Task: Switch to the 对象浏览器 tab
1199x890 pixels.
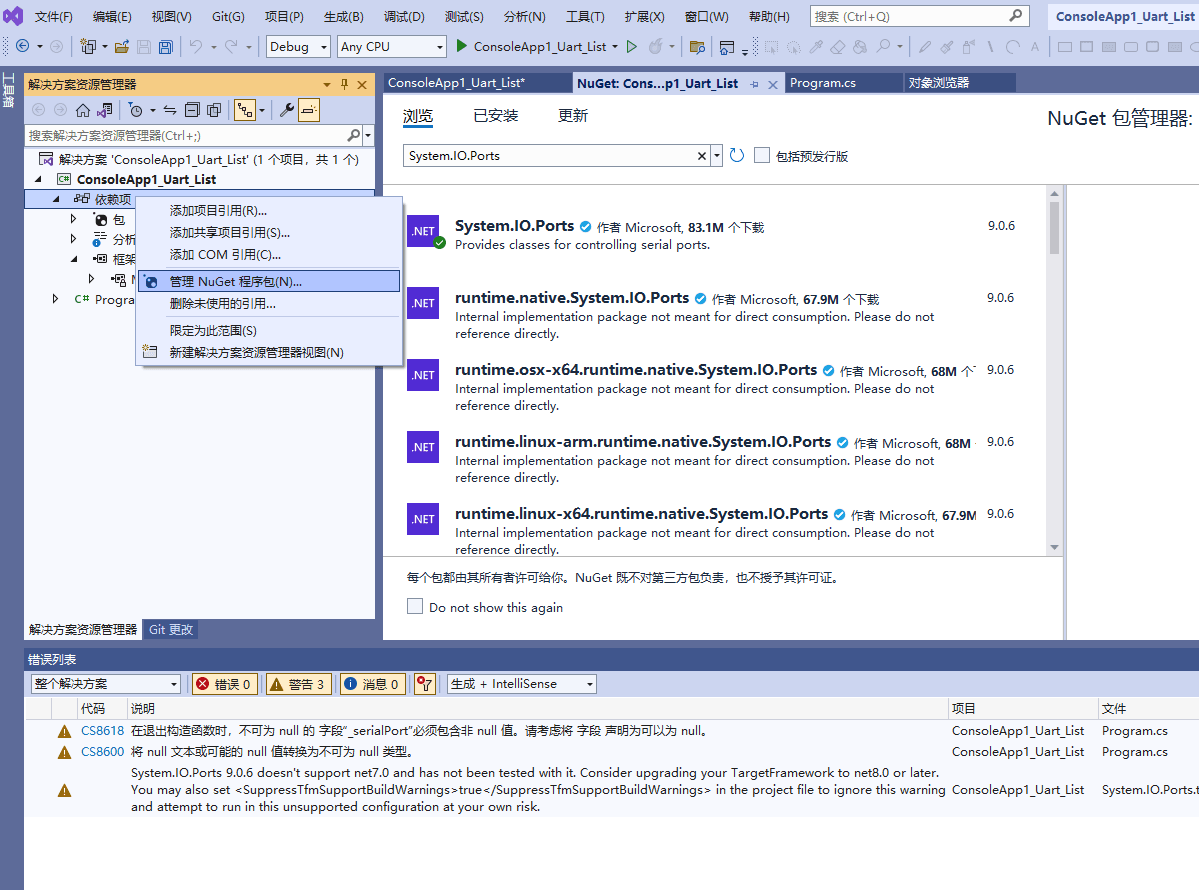Action: pyautogui.click(x=960, y=83)
